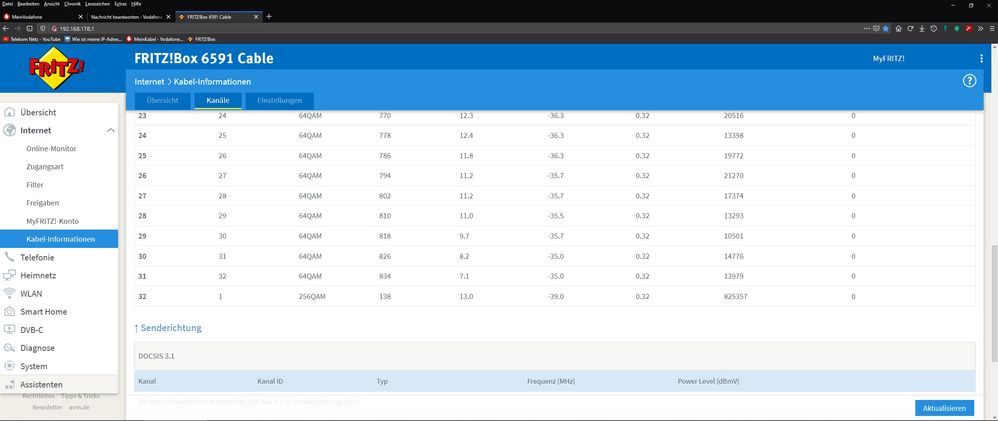This screenshot has height=421, width=998.
Task: Click the Senderichtung section heading
Action: tap(167, 328)
